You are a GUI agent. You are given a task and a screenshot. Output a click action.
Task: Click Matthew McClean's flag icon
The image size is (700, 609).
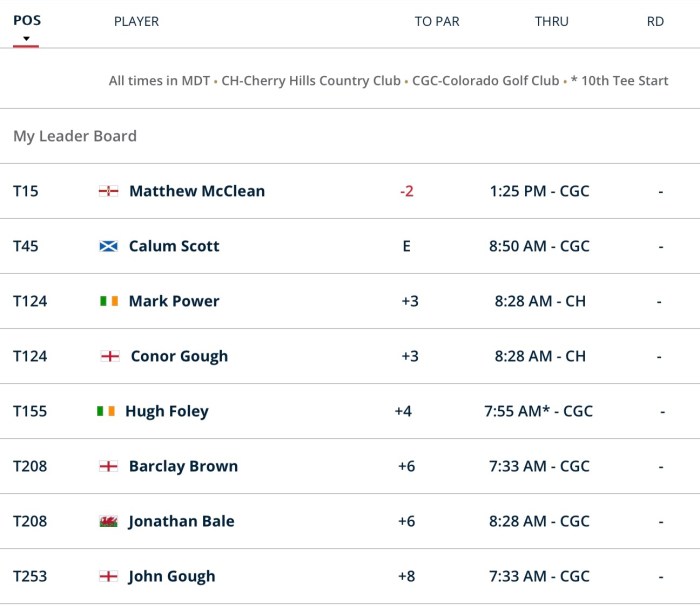tap(109, 191)
